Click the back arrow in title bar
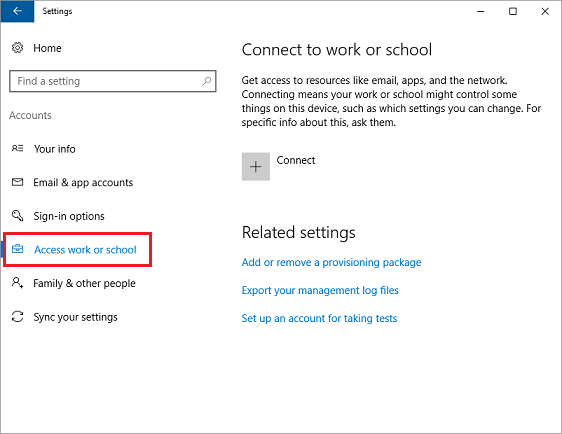Screen dimensions: 562x434 click(x=17, y=11)
